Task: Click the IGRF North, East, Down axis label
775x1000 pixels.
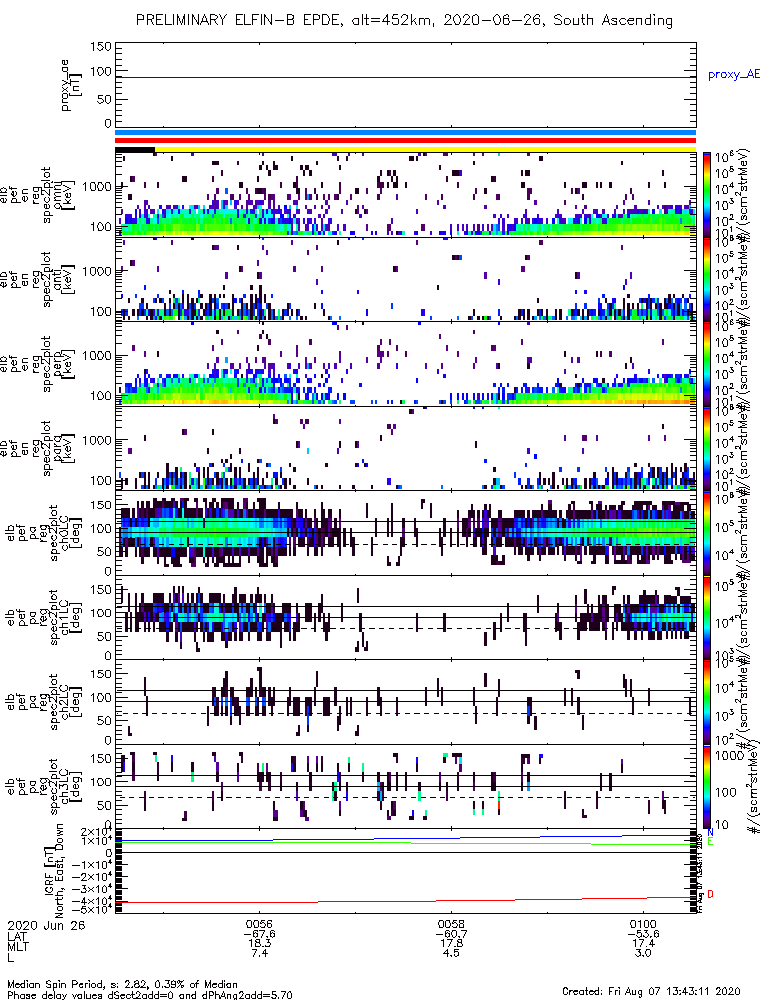Action: (x=55, y=869)
